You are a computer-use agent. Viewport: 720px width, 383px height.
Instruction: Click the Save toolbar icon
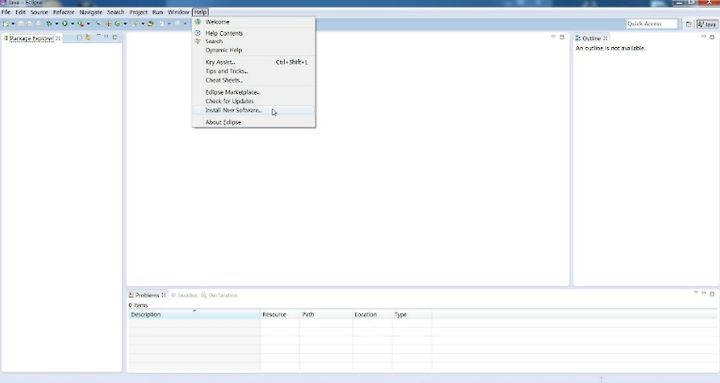point(21,23)
